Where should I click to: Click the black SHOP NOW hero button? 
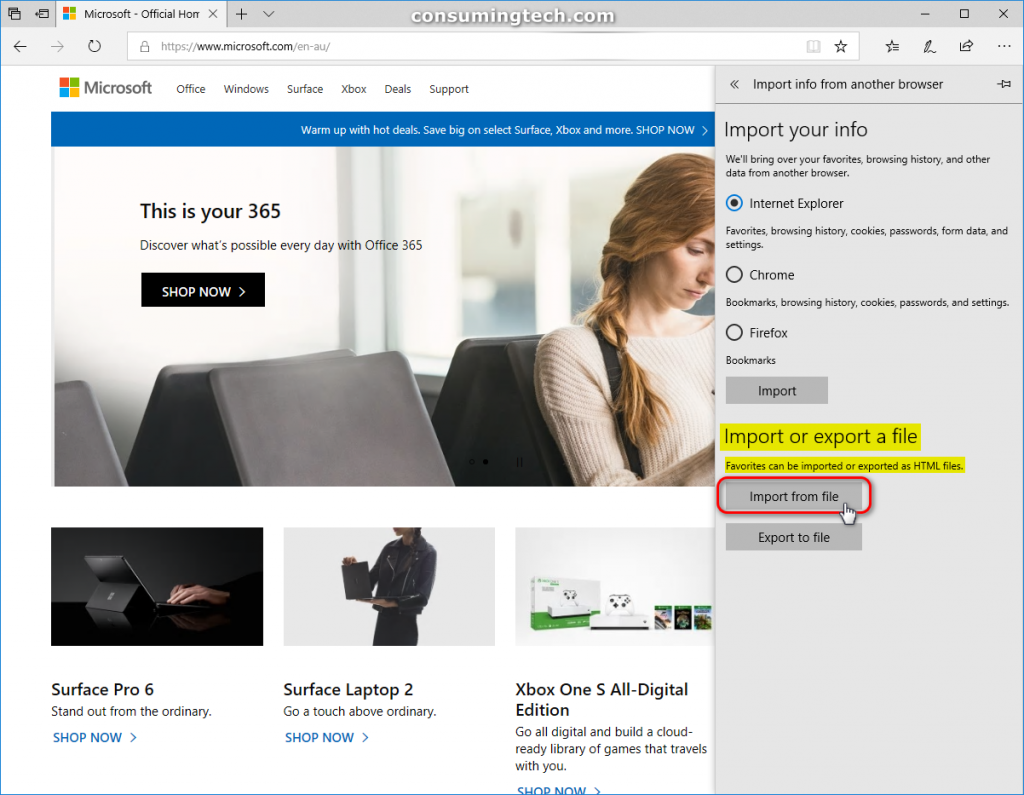(203, 291)
